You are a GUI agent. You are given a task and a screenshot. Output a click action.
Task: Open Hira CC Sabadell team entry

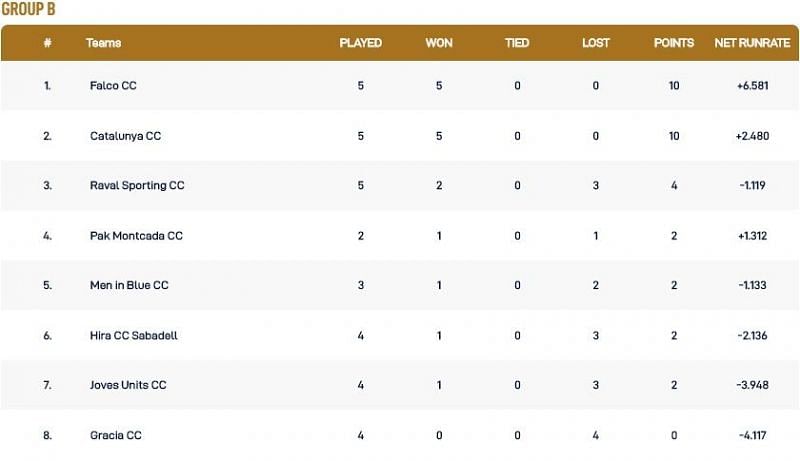pos(133,336)
